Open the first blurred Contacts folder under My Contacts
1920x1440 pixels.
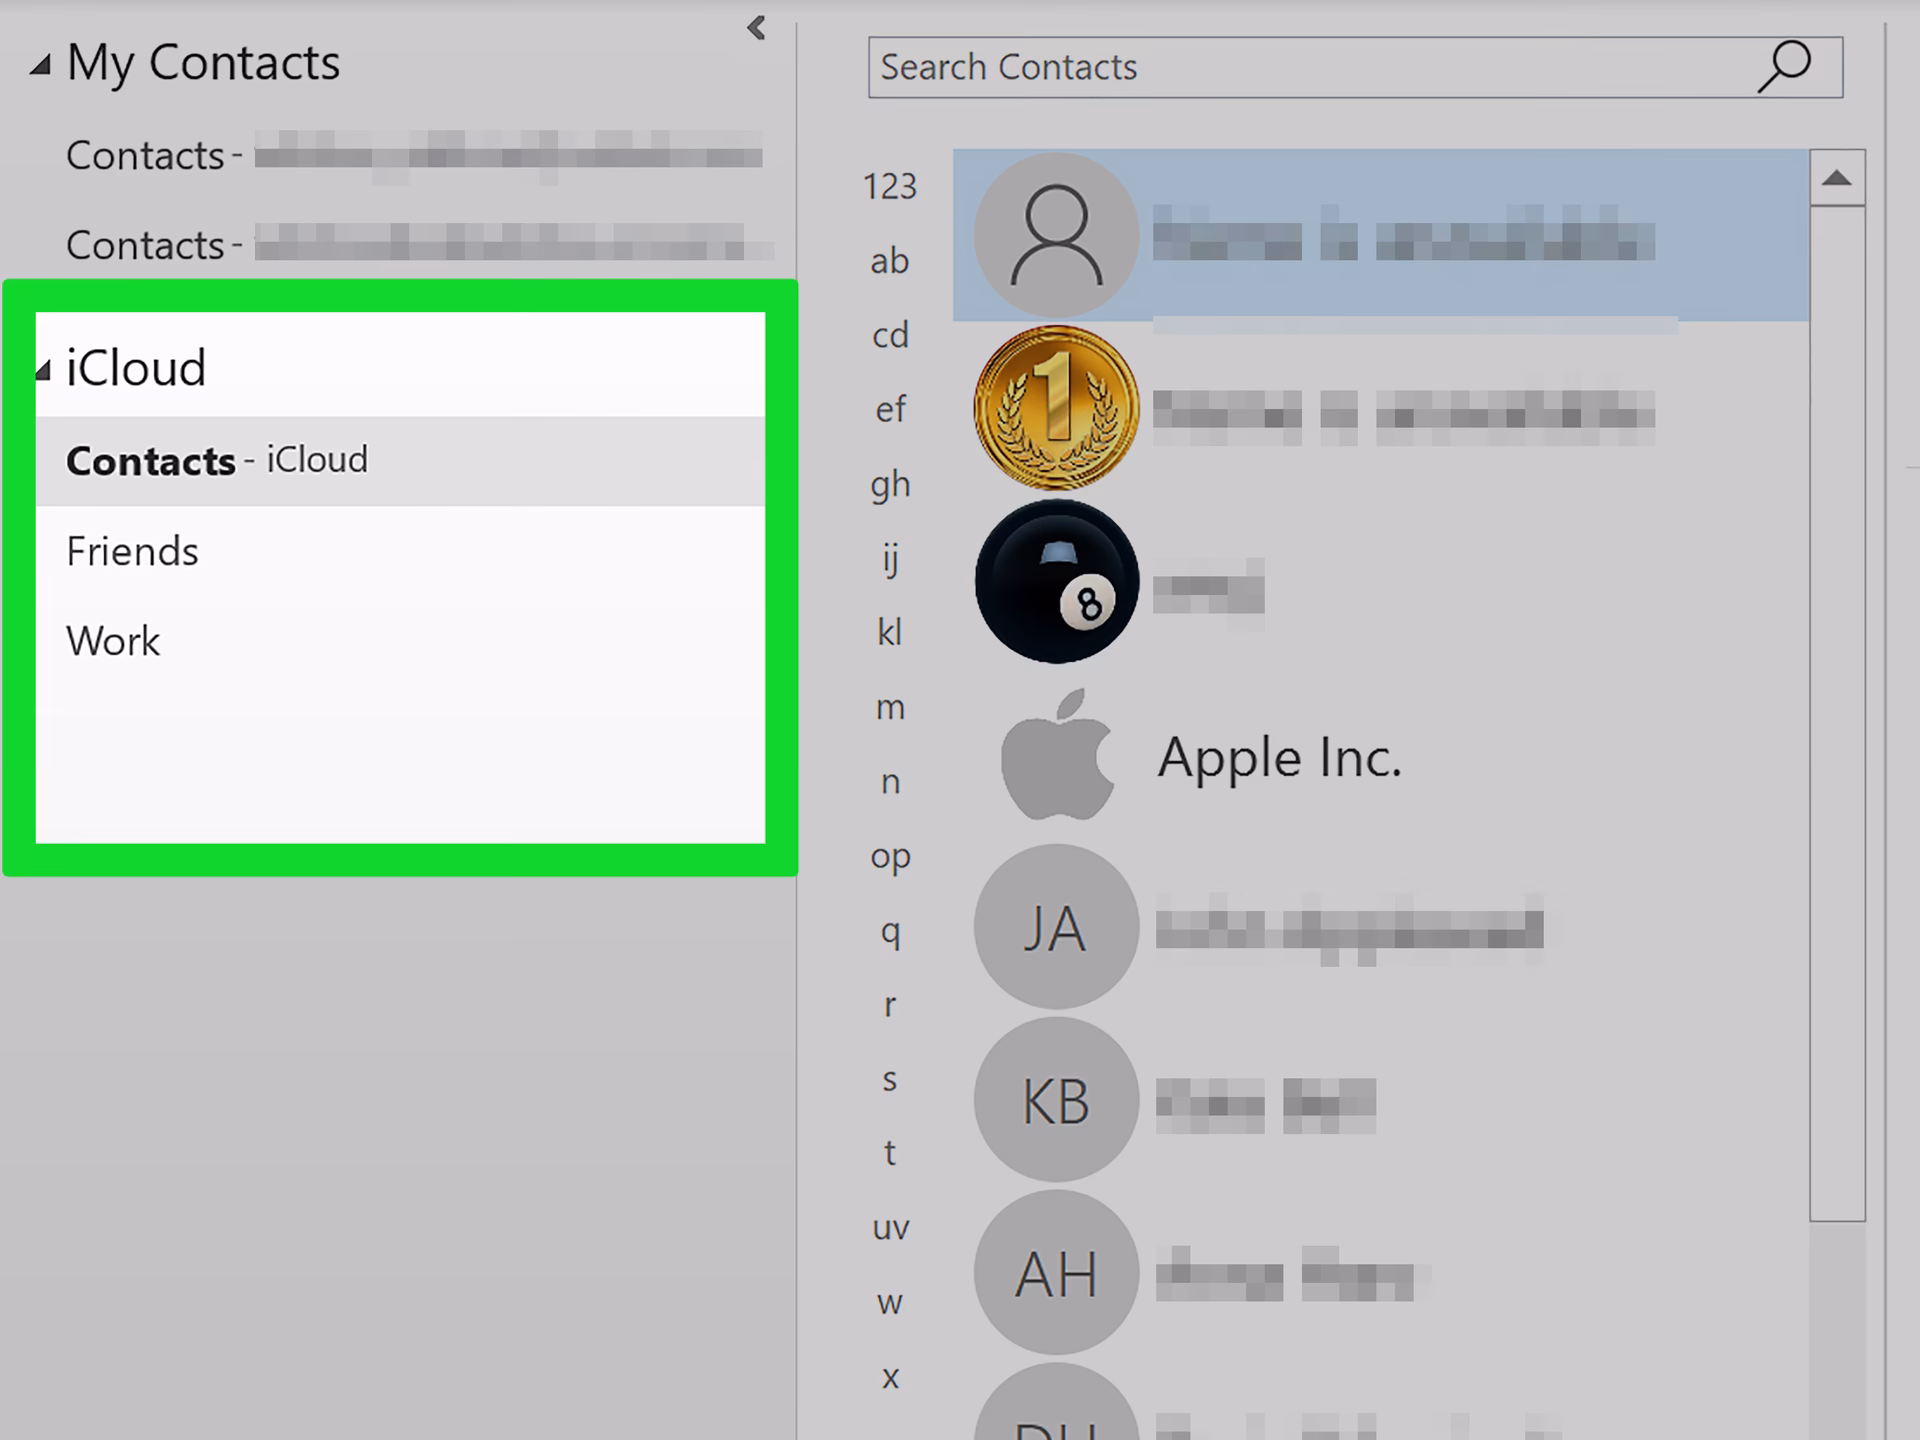[x=414, y=156]
